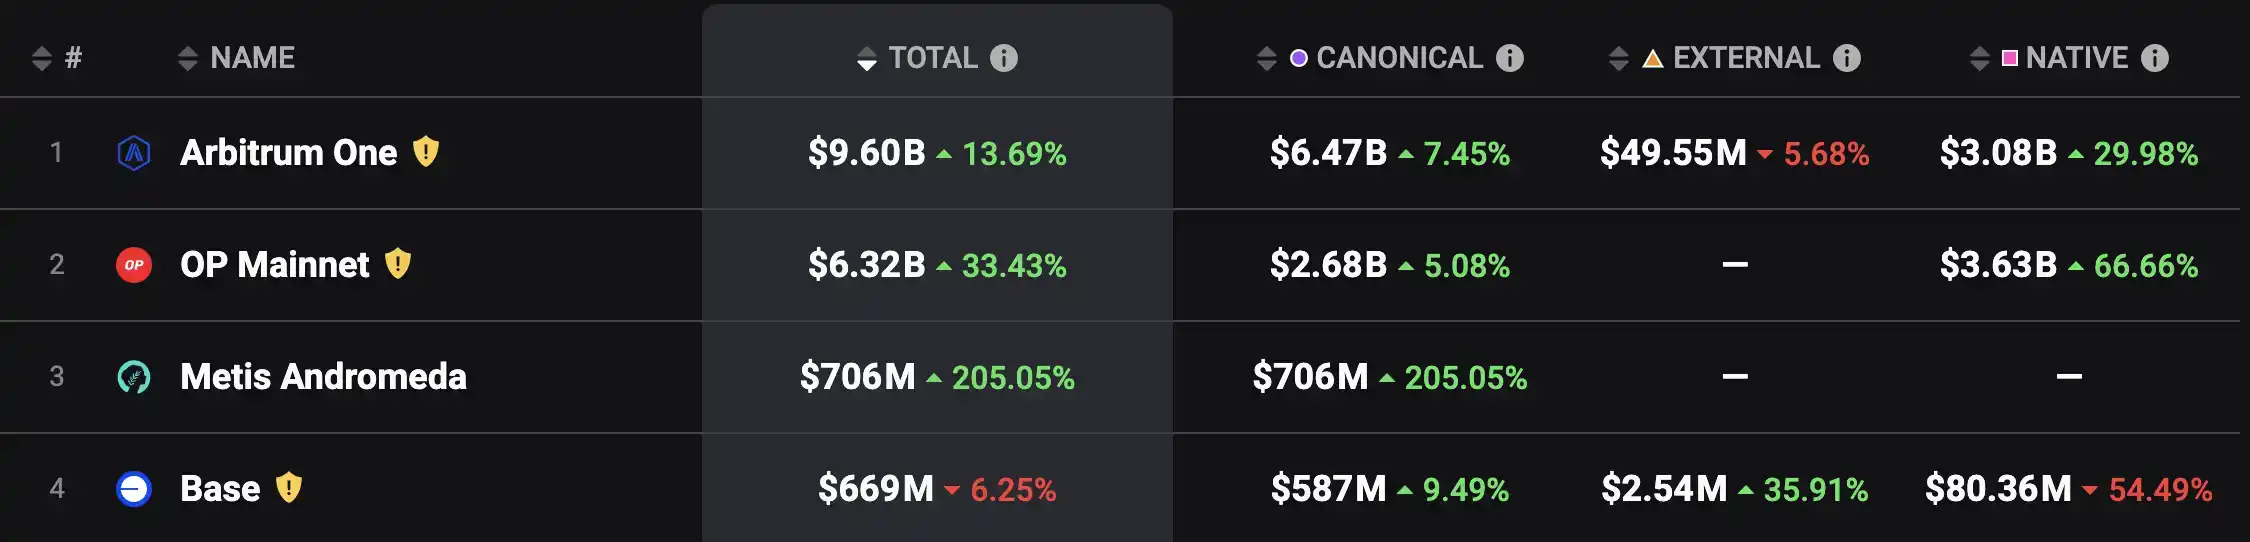The image size is (2250, 542).
Task: Click Base total value $669M cell
Action: click(876, 489)
